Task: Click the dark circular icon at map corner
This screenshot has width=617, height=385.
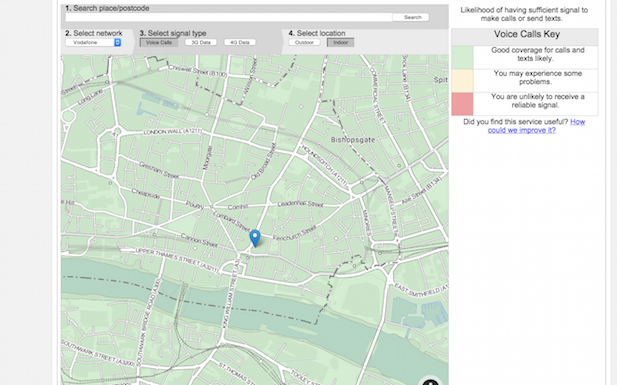Action: (x=431, y=381)
